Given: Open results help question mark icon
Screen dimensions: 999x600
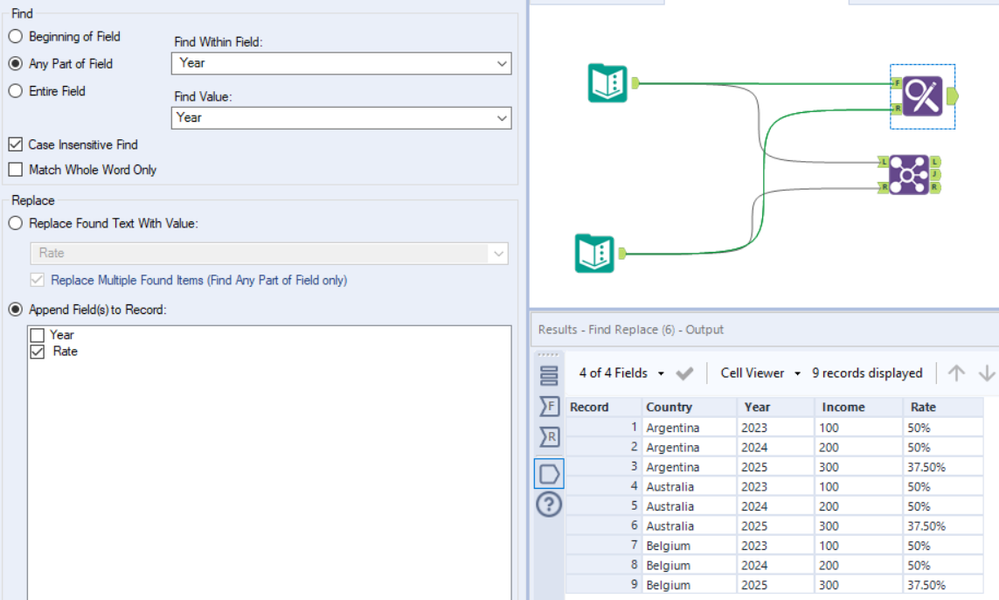Looking at the screenshot, I should pos(549,504).
